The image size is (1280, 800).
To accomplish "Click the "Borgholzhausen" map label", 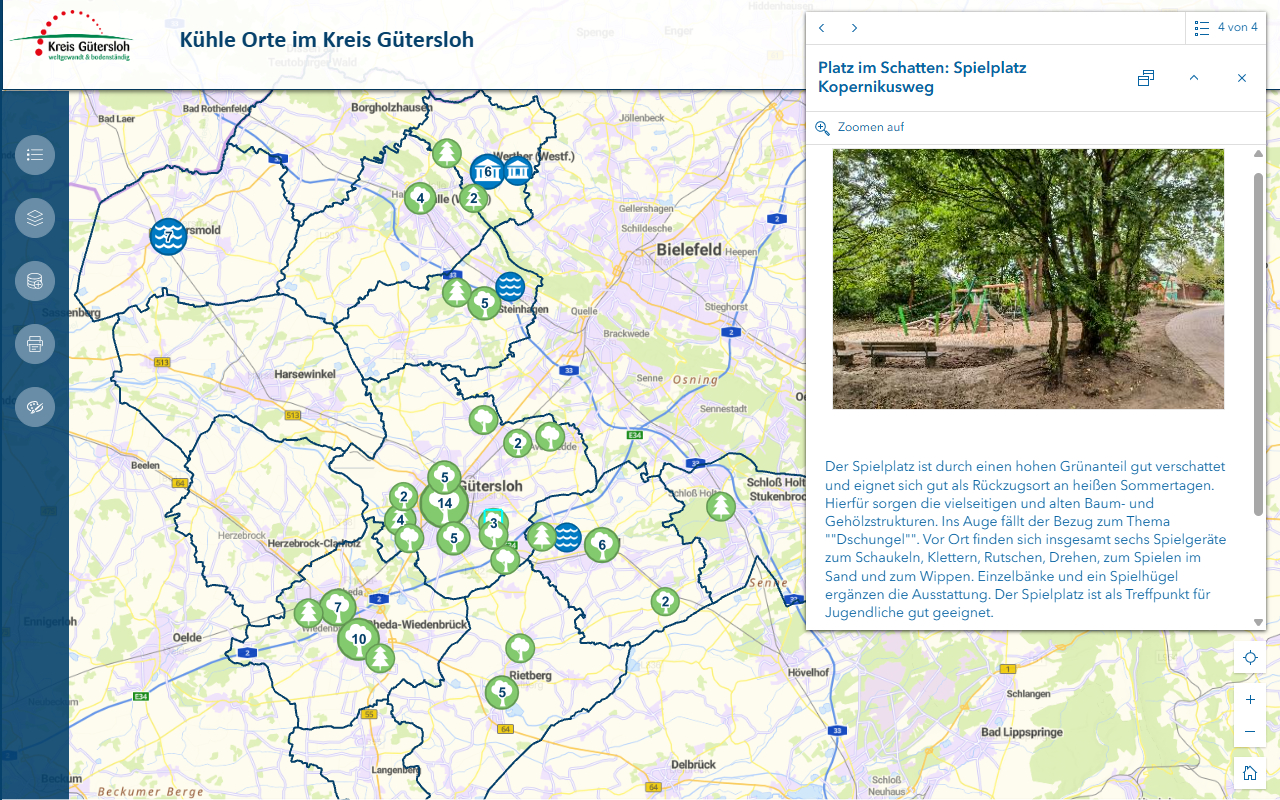I will [x=390, y=107].
